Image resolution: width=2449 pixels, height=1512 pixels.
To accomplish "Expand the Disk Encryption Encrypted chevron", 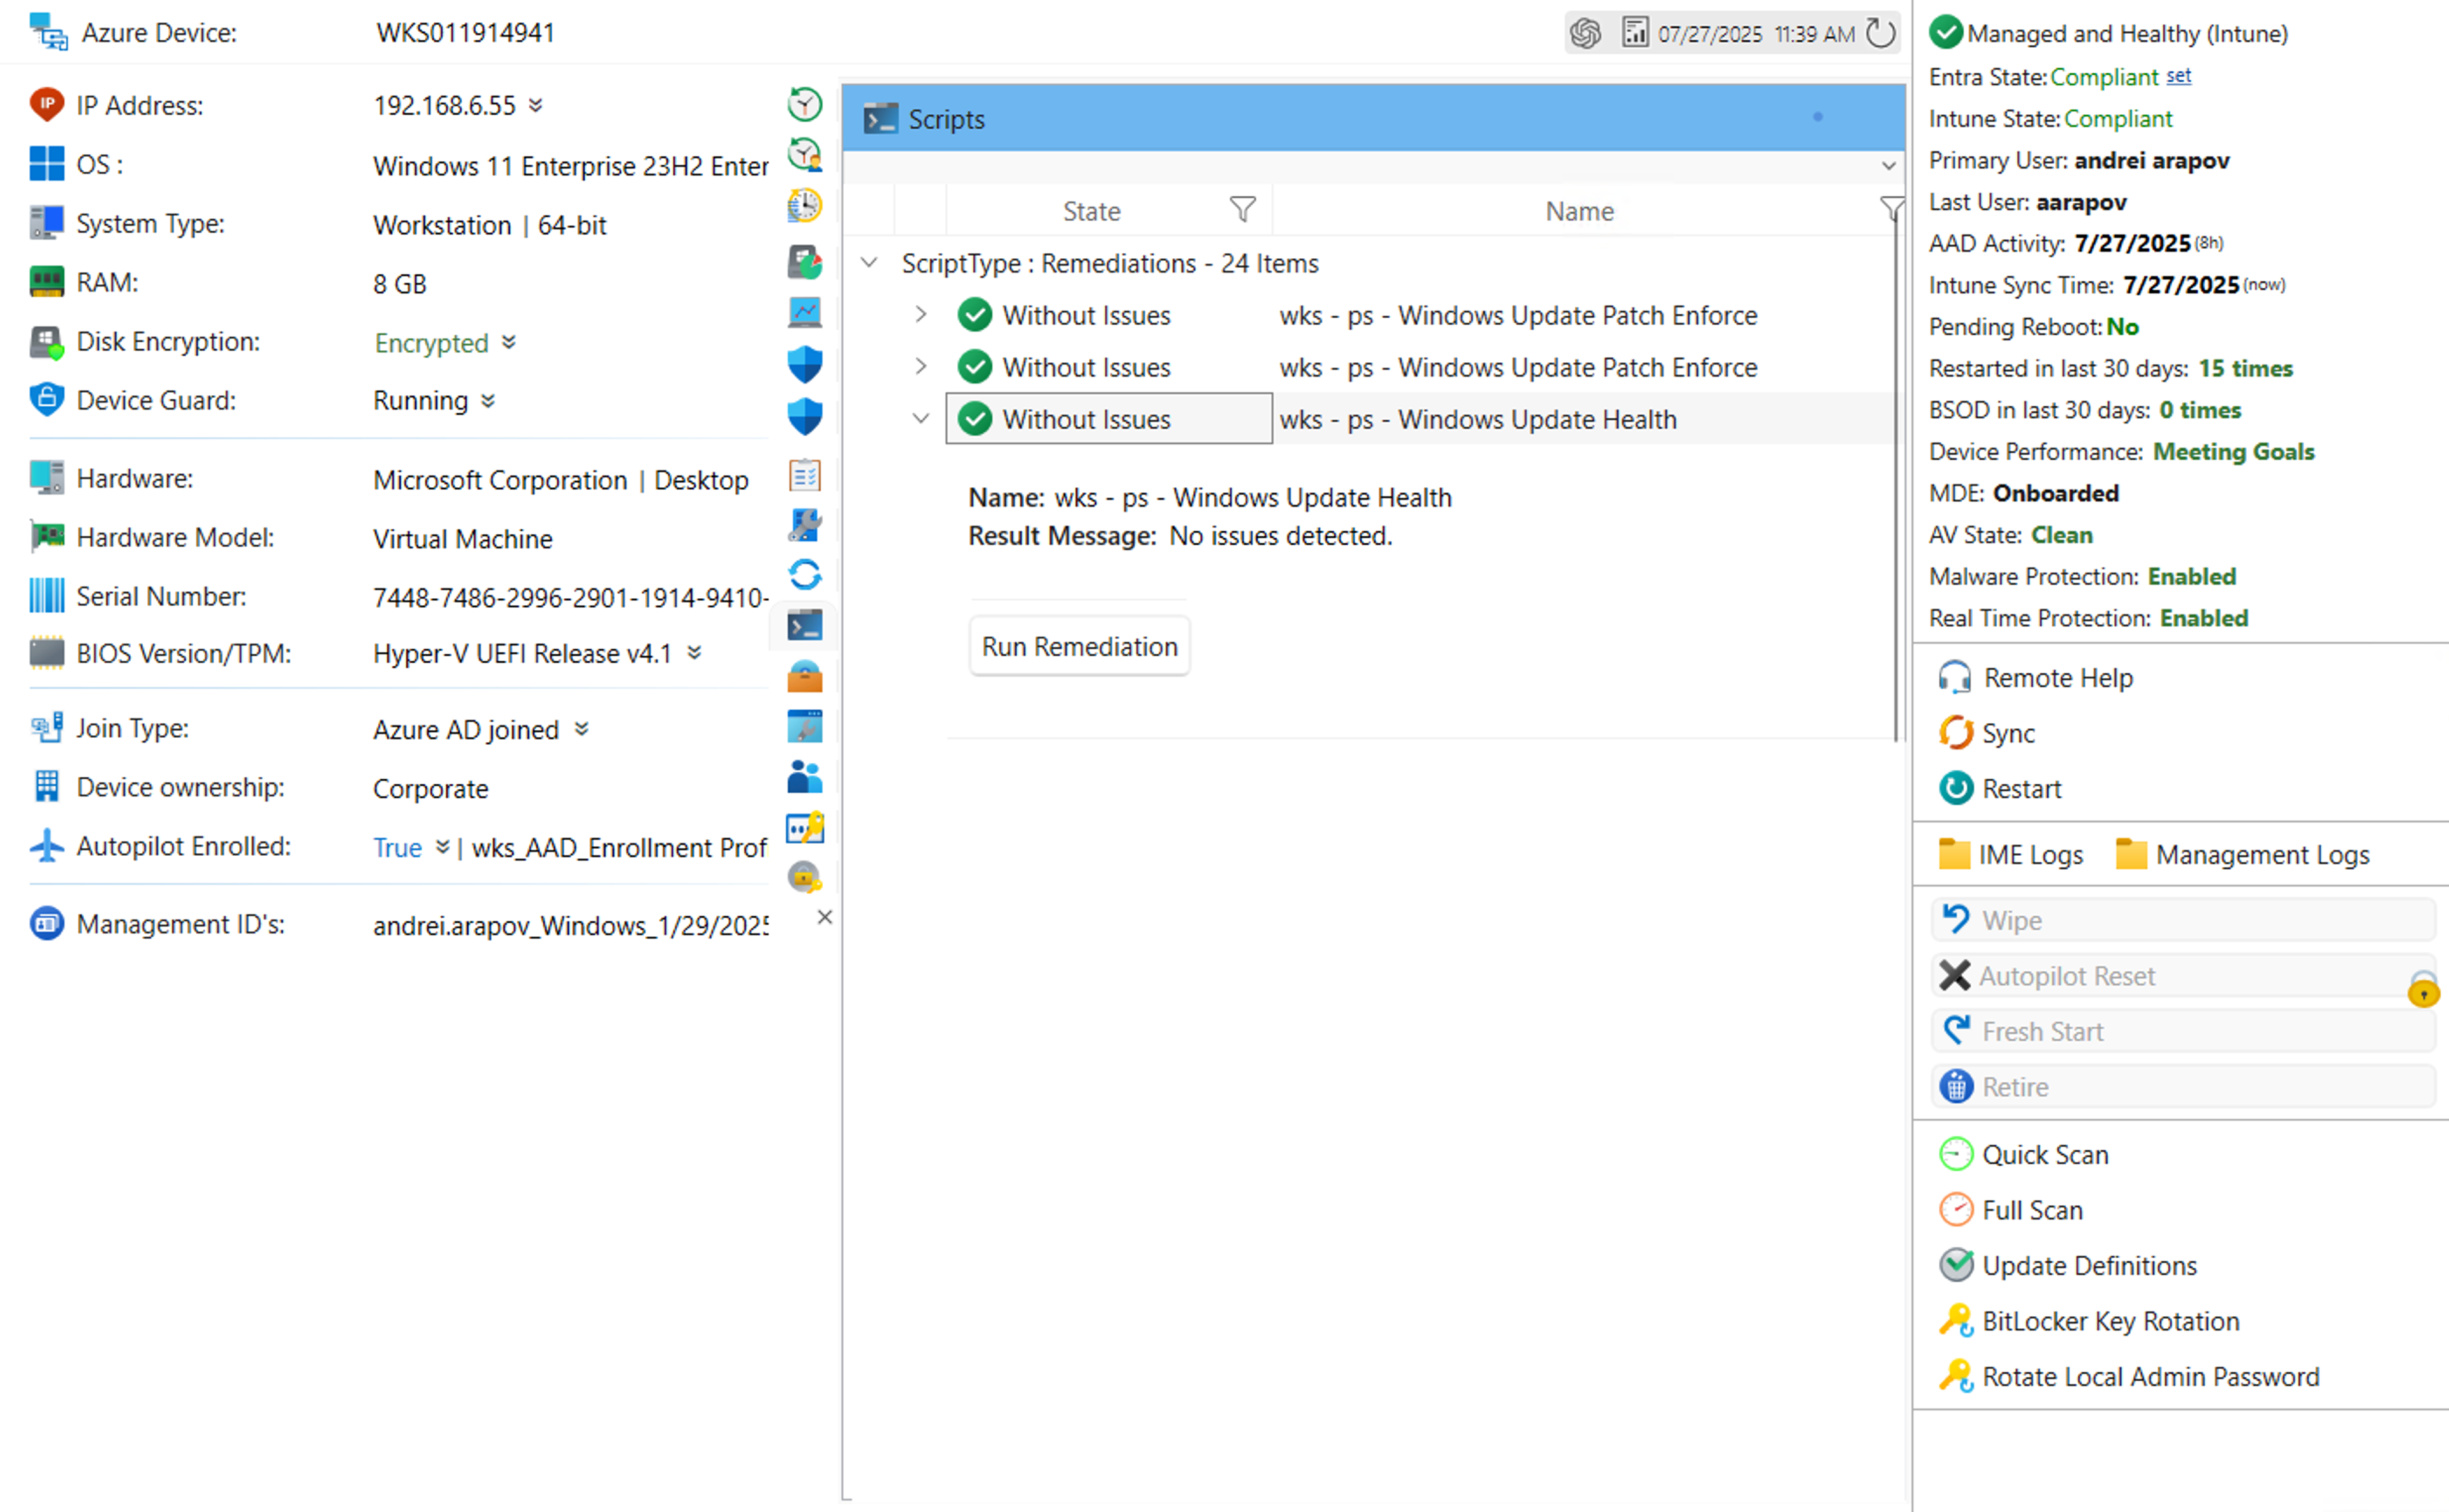I will click(509, 342).
